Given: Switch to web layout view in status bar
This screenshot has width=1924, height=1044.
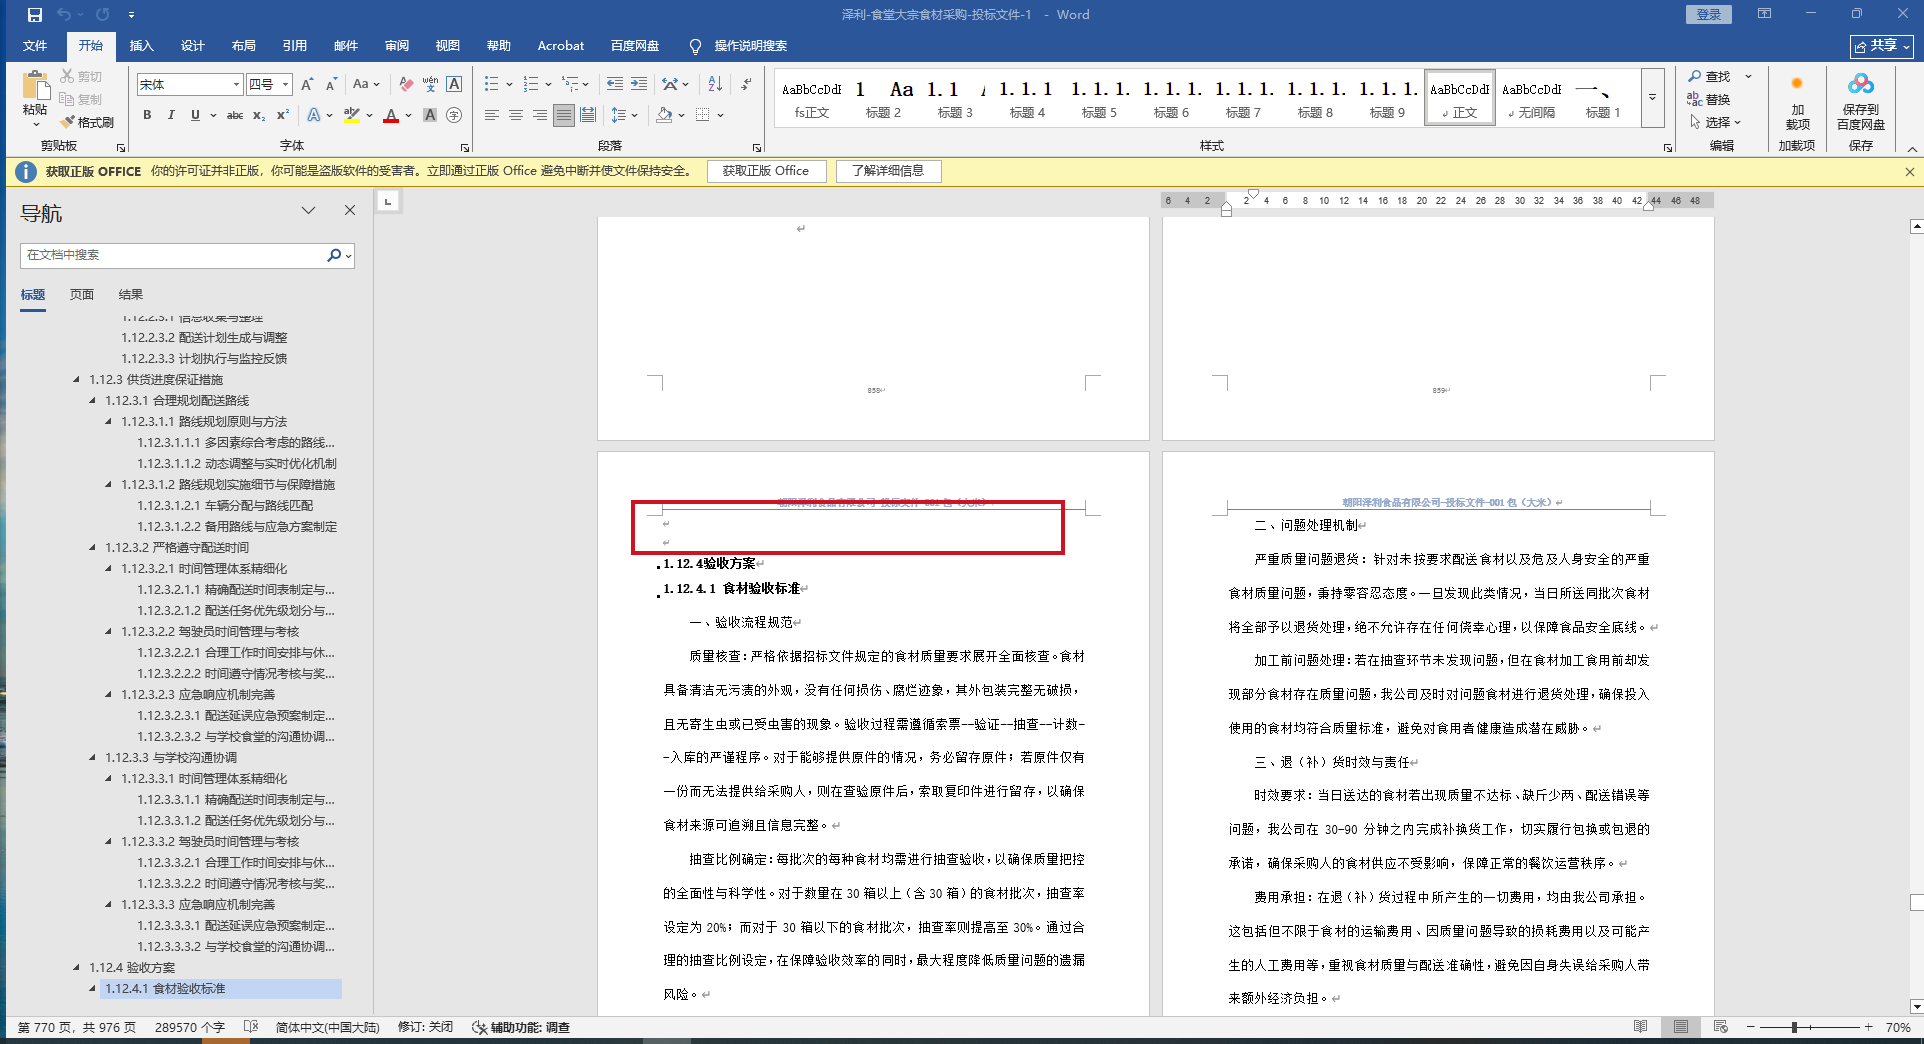Looking at the screenshot, I should (1720, 1027).
